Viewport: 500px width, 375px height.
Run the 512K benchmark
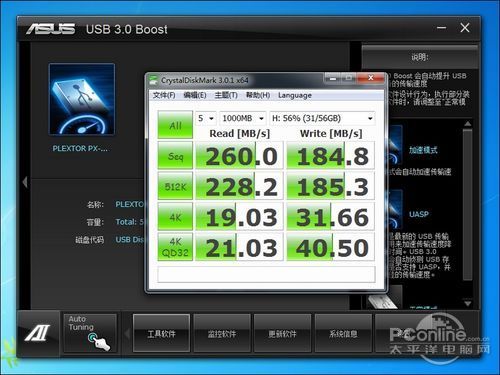(x=175, y=186)
